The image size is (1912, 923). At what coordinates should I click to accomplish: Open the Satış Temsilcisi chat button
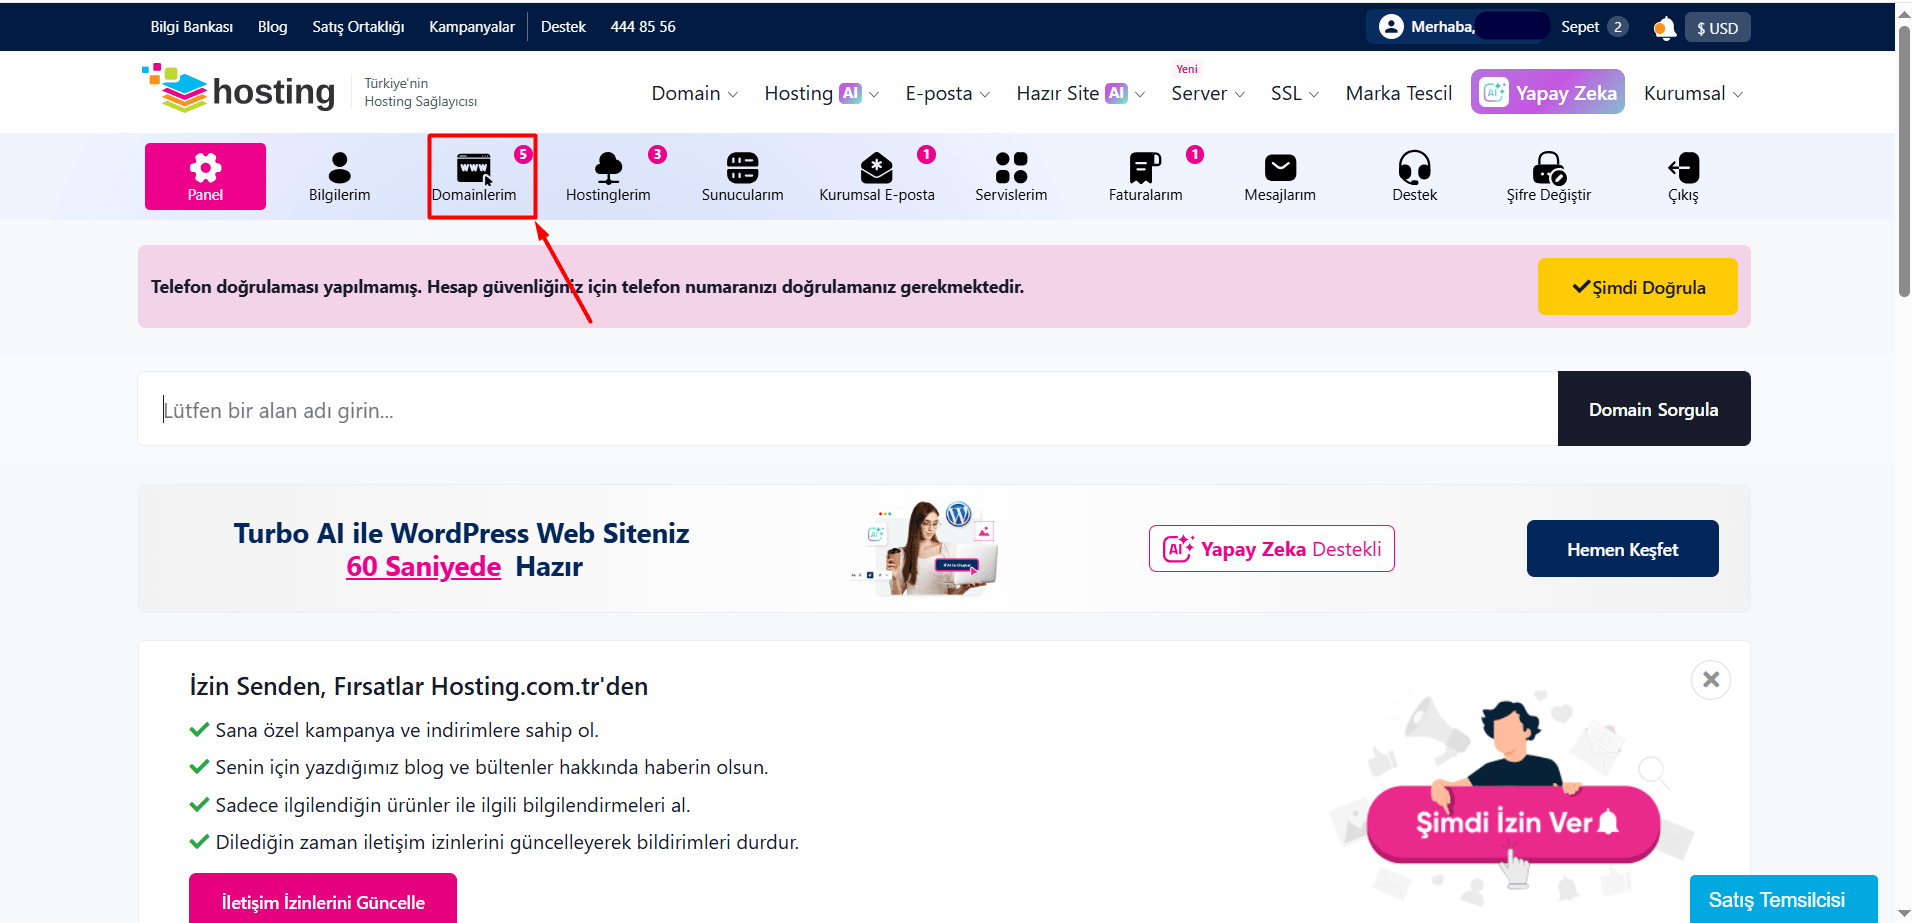coord(1783,899)
